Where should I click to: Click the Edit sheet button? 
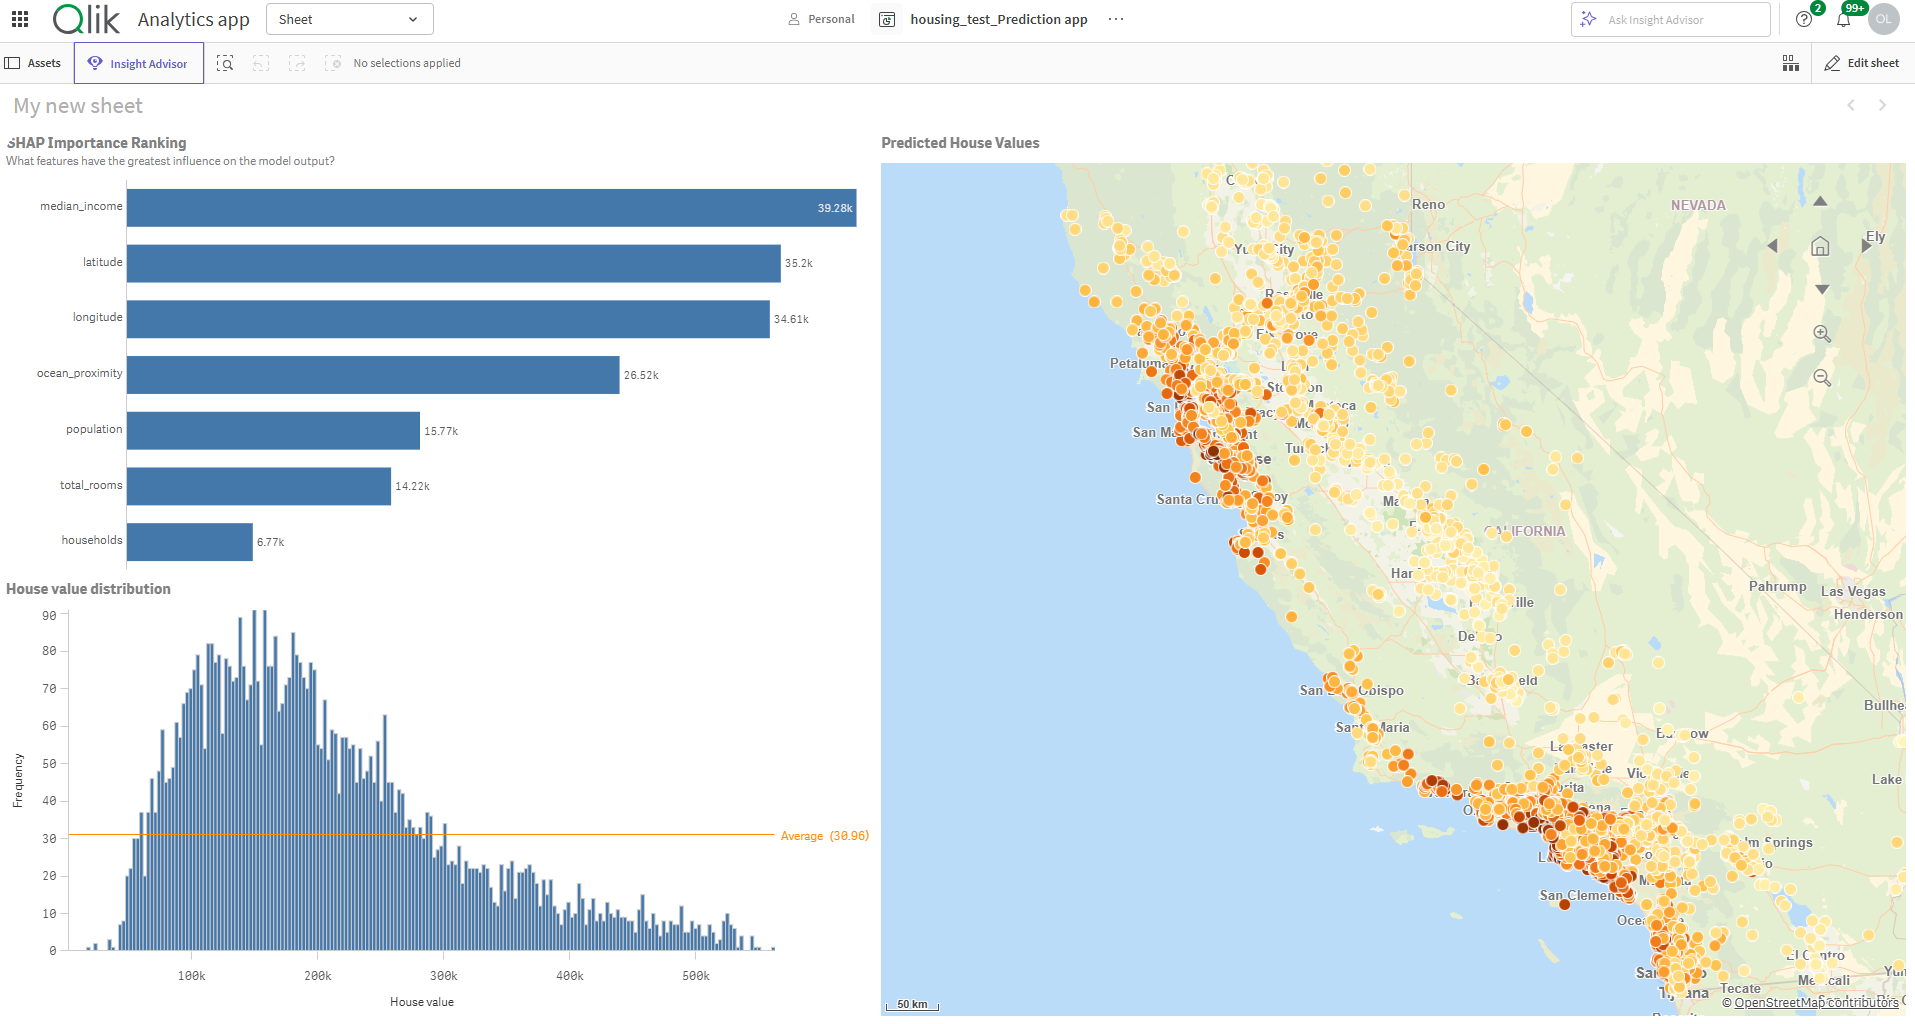tap(1862, 63)
